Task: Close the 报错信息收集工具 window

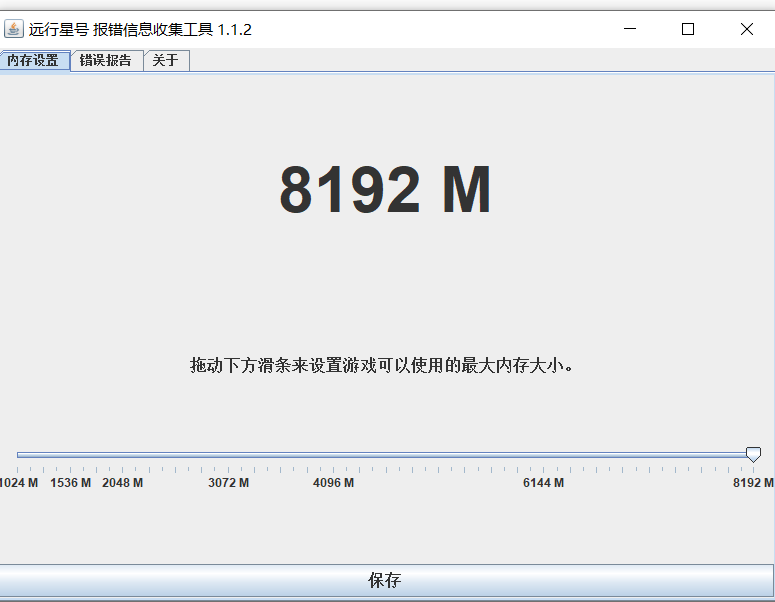Action: tap(746, 29)
